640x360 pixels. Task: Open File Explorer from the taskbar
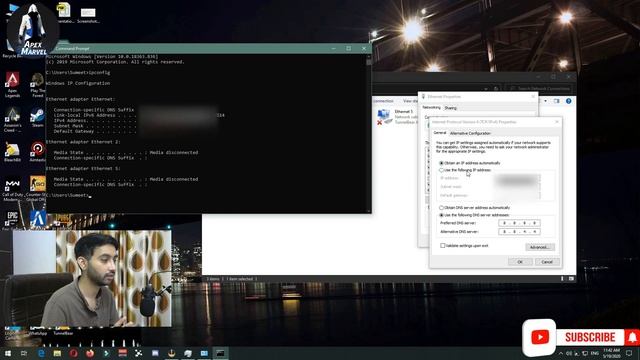pyautogui.click(x=57, y=353)
